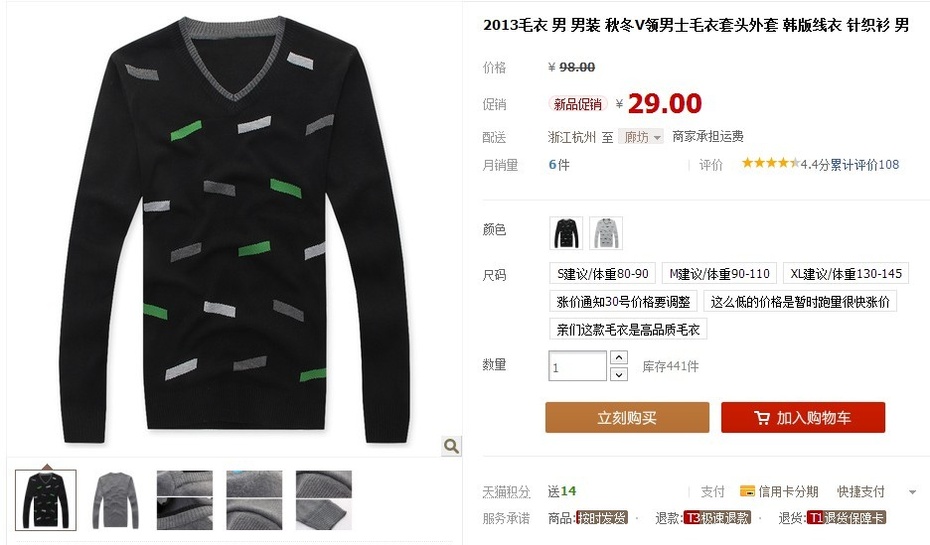The image size is (930, 545).
Task: Click the T3 极速退款 badge
Action: [x=717, y=518]
